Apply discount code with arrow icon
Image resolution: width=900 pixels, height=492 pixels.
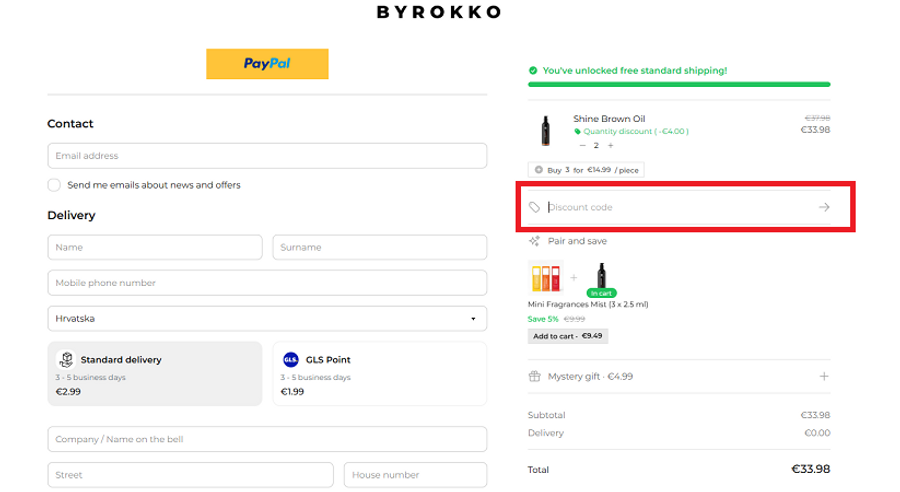(x=824, y=207)
